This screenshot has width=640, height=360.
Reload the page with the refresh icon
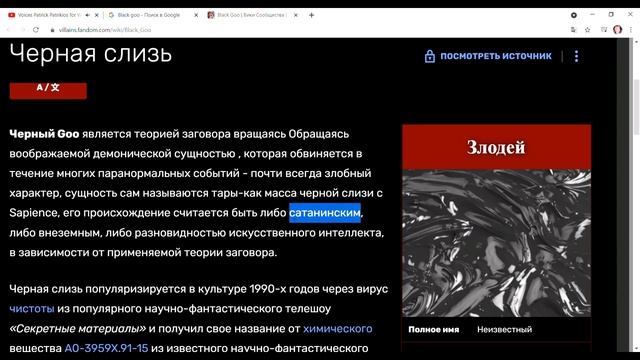(36, 30)
